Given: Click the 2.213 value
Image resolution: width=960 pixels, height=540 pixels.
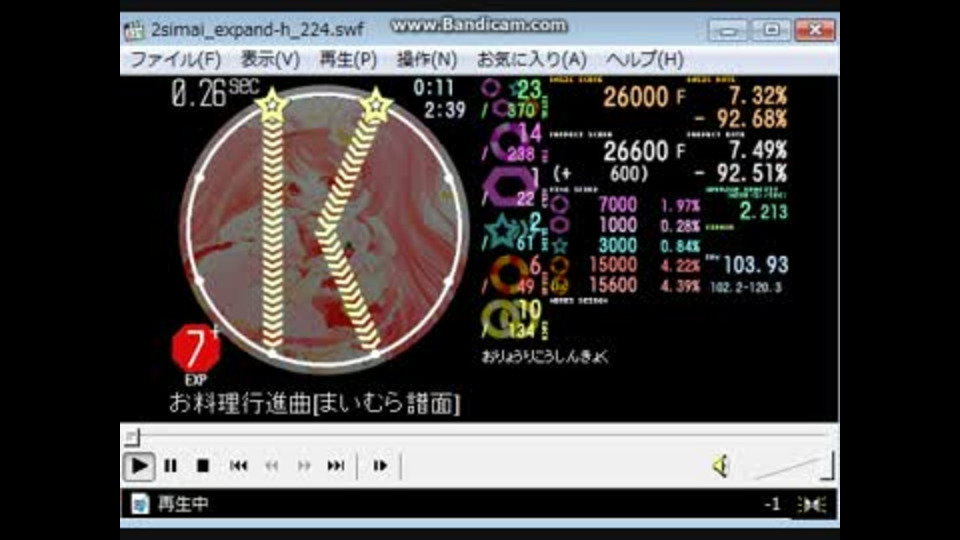Looking at the screenshot, I should coord(763,211).
